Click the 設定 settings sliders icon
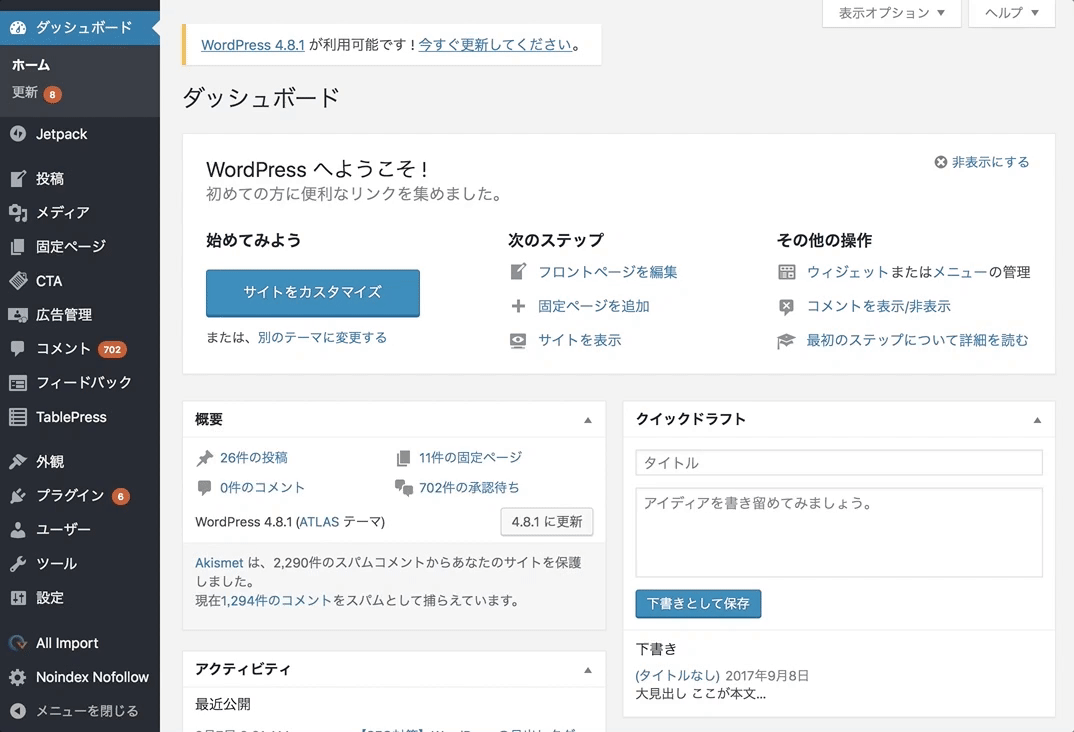This screenshot has height=732, width=1074. pos(18,598)
